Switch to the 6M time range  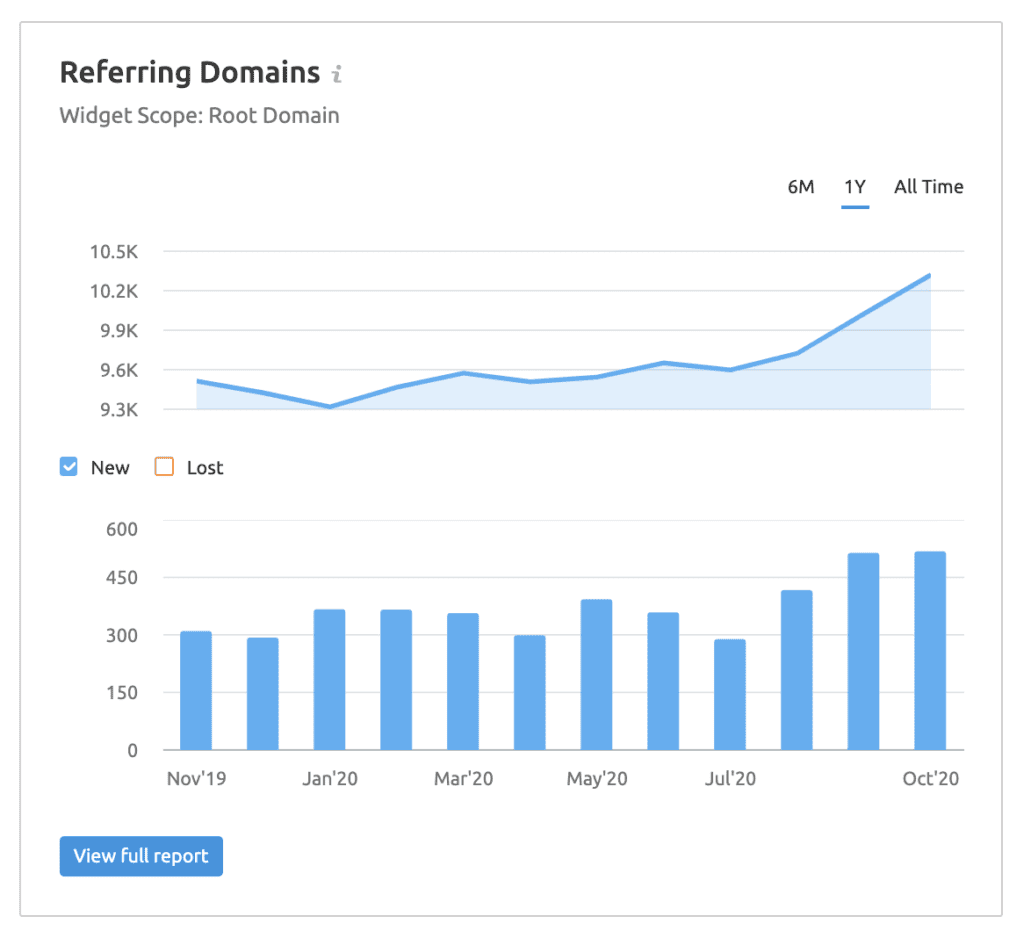point(801,187)
